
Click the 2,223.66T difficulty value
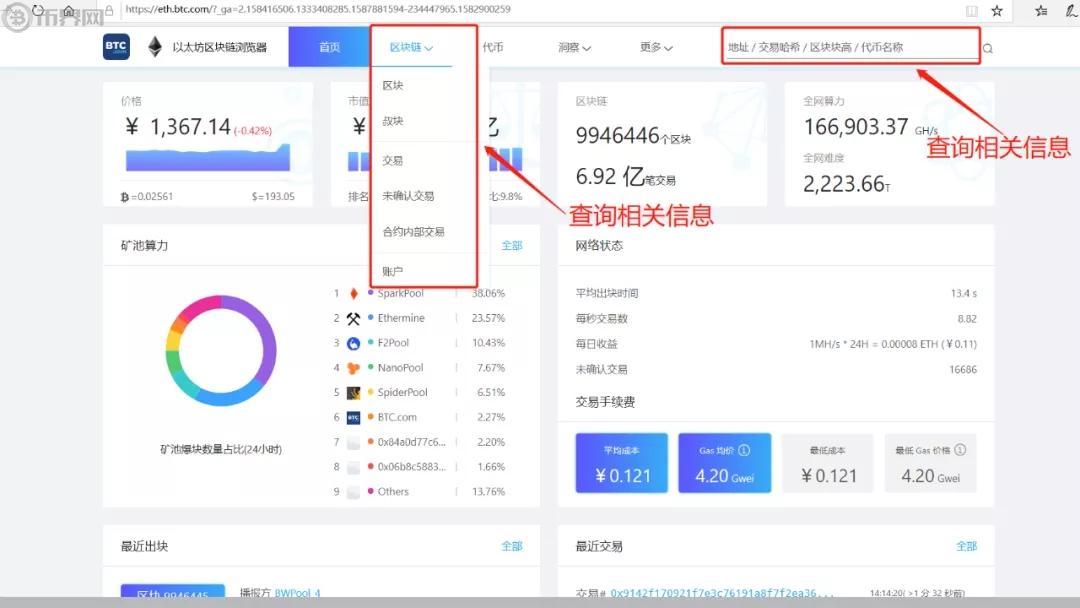pyautogui.click(x=847, y=184)
